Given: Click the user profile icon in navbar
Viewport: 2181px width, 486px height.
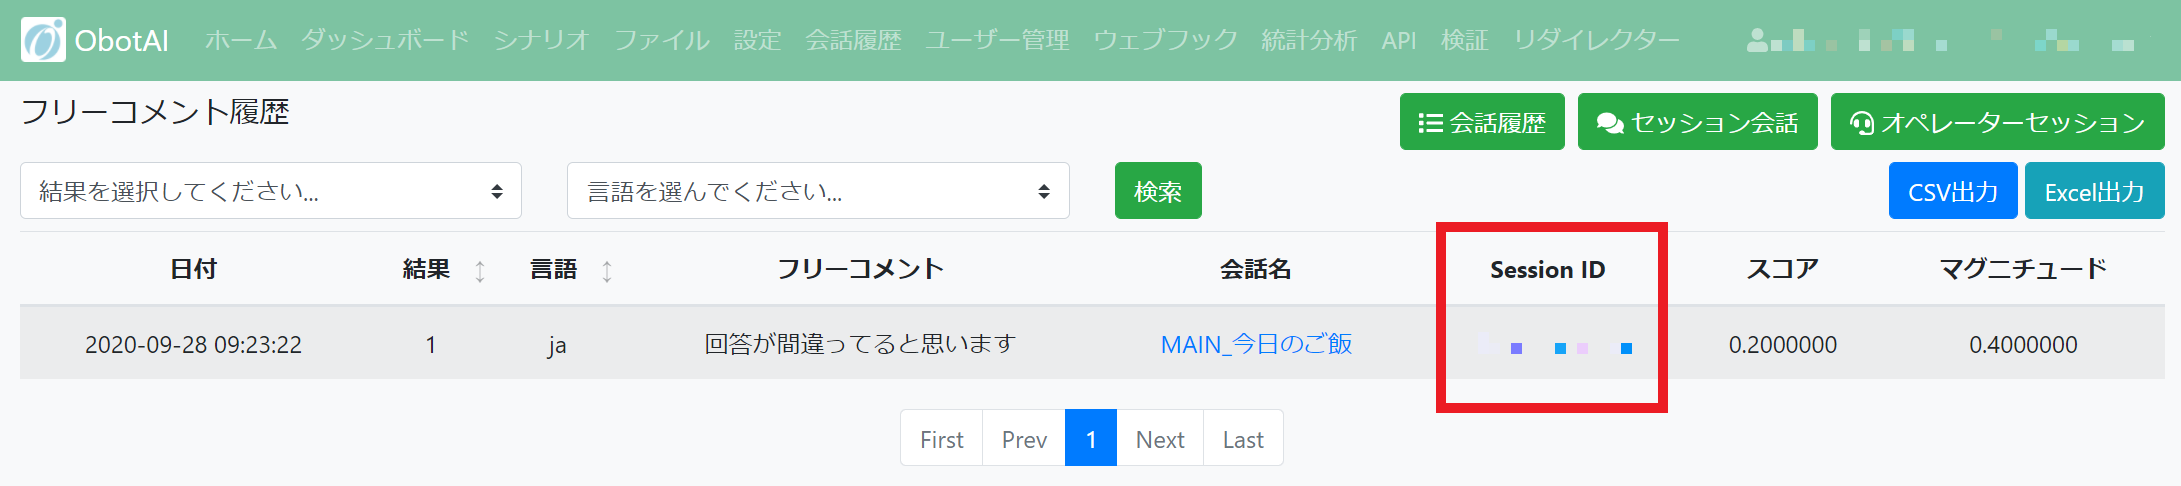Looking at the screenshot, I should [x=1757, y=40].
